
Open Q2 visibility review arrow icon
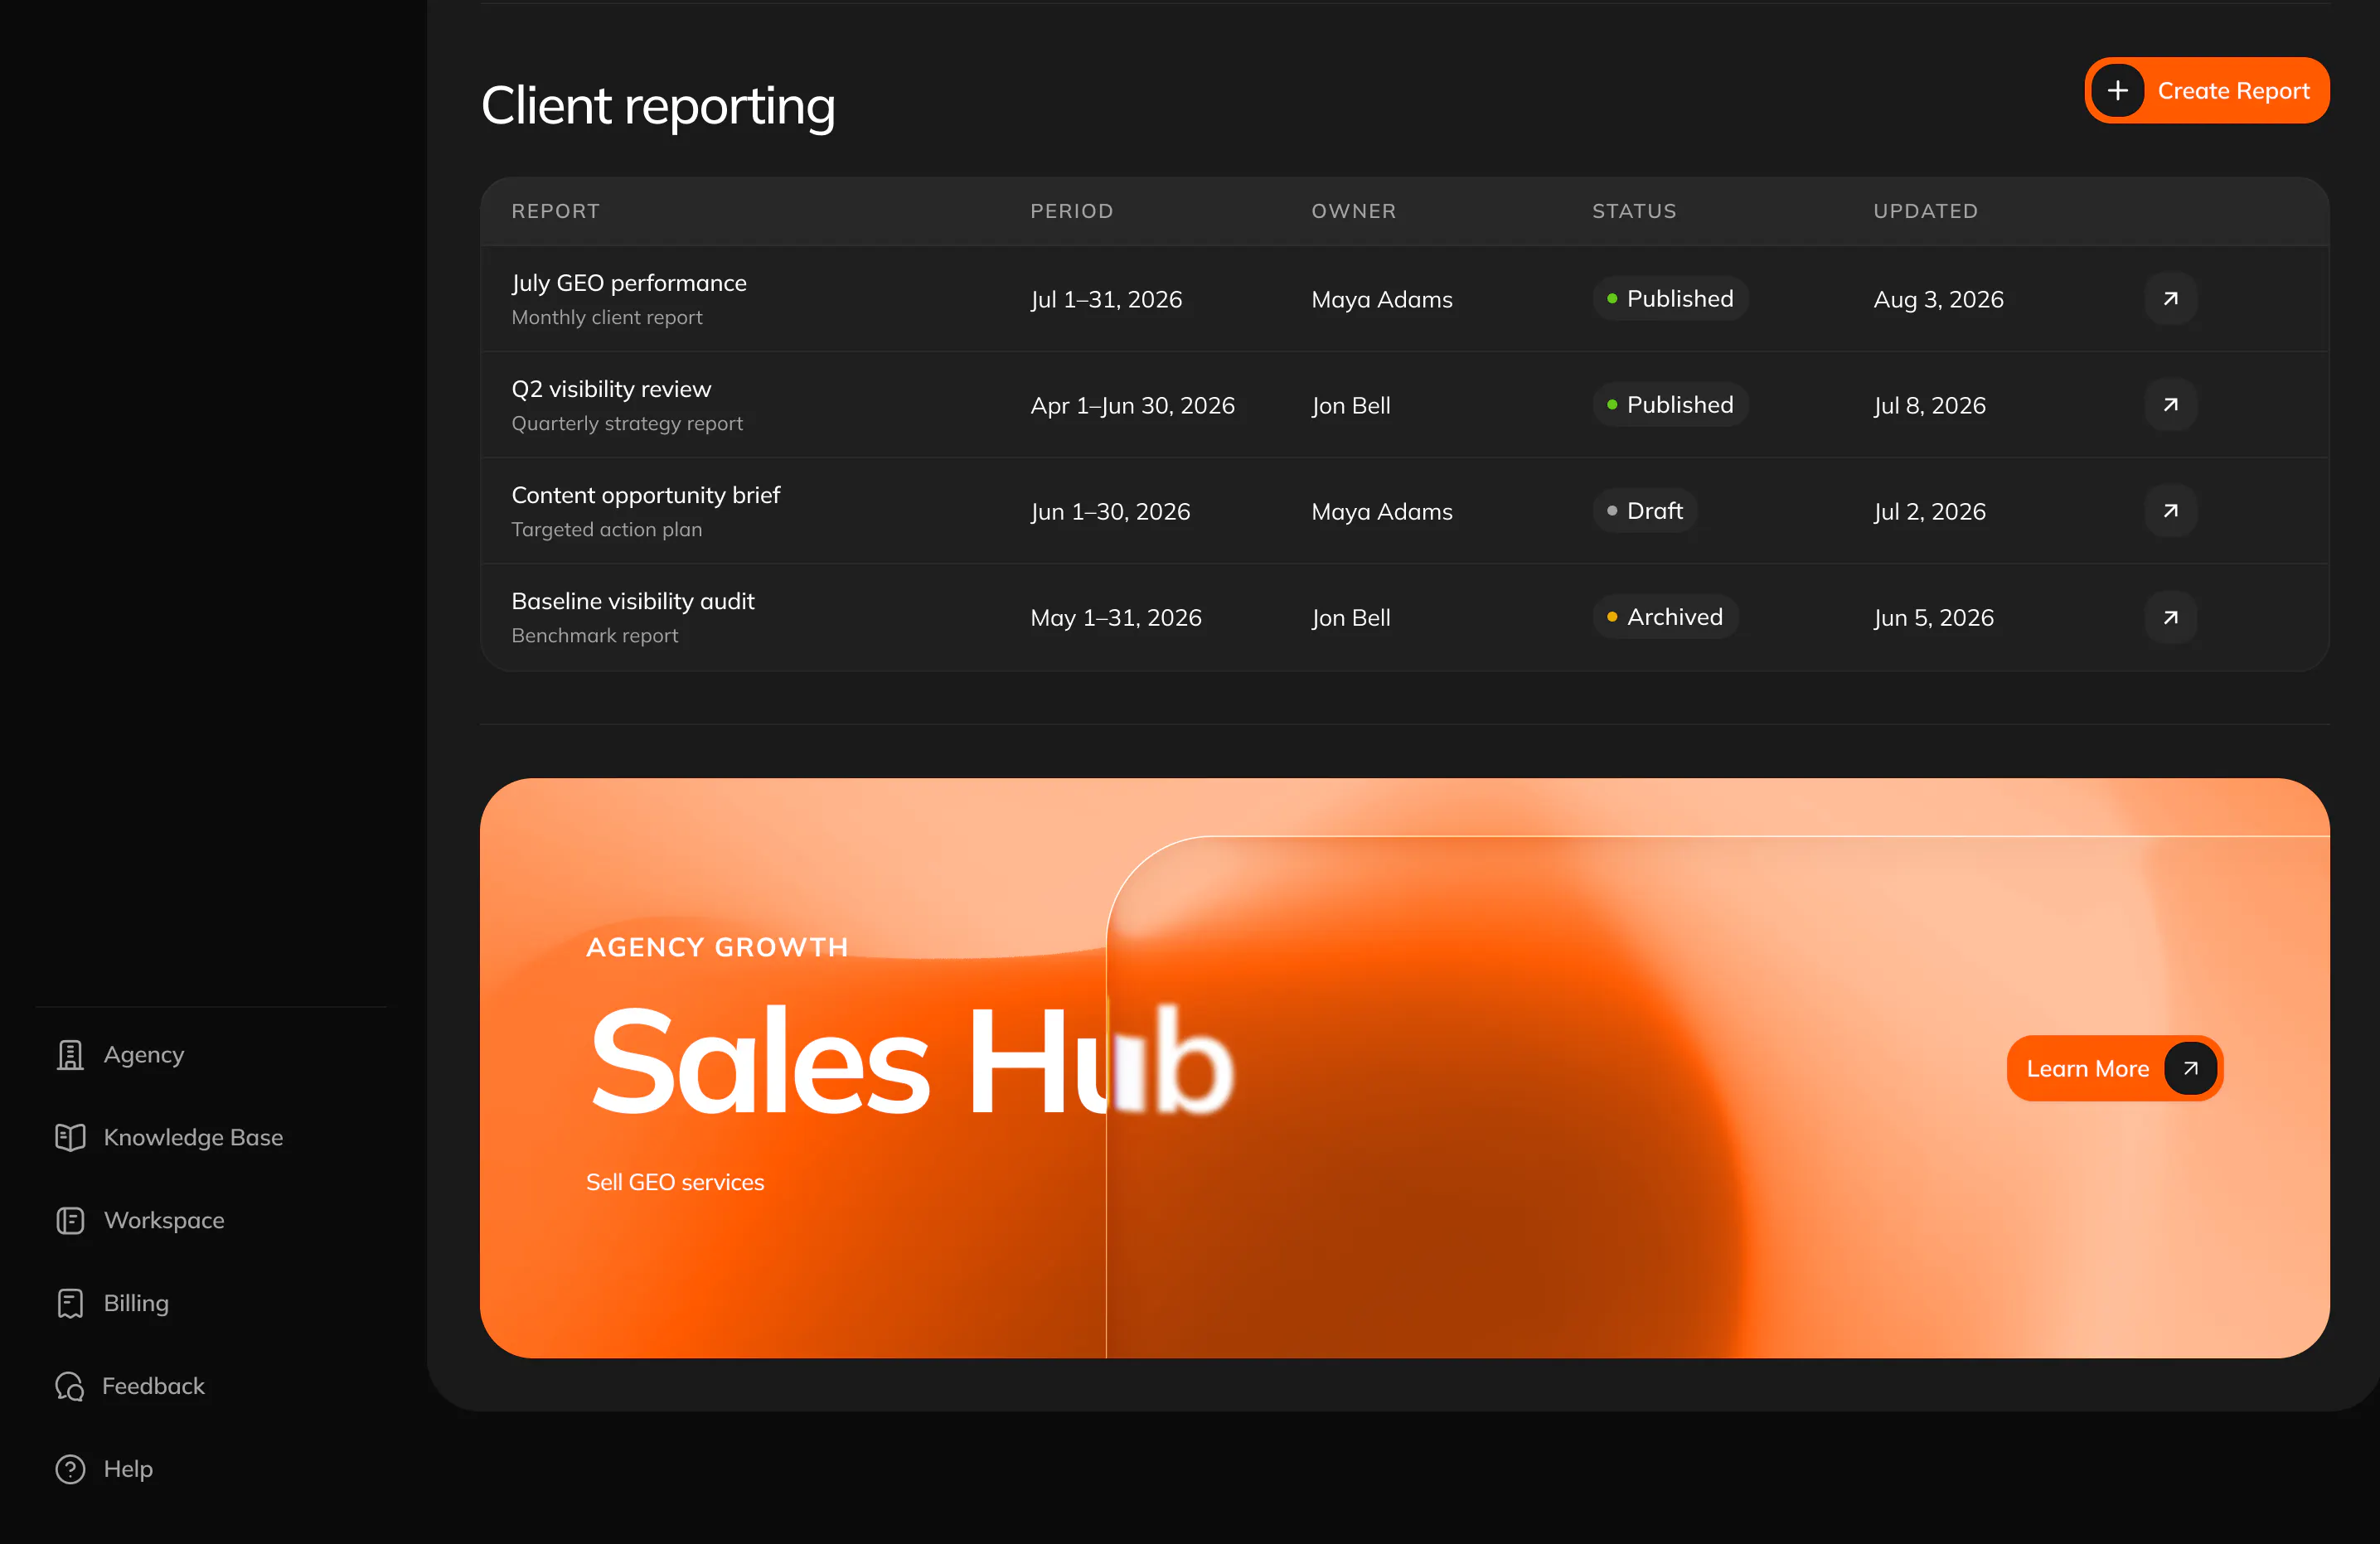2170,405
